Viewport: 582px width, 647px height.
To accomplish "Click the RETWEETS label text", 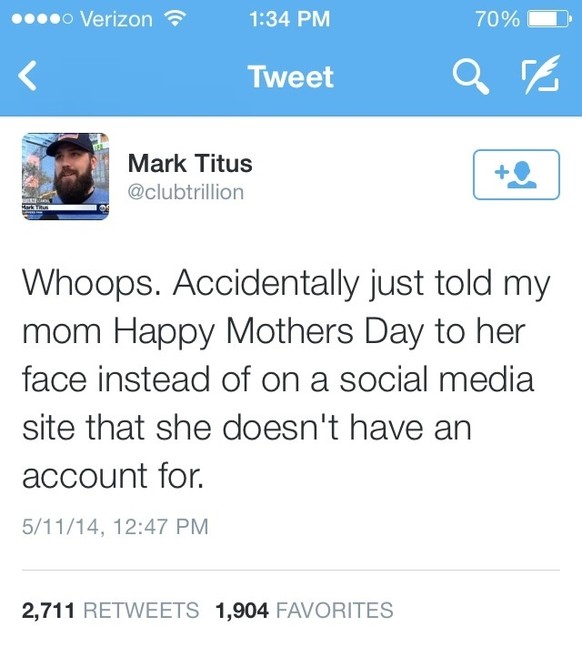I will click(141, 610).
